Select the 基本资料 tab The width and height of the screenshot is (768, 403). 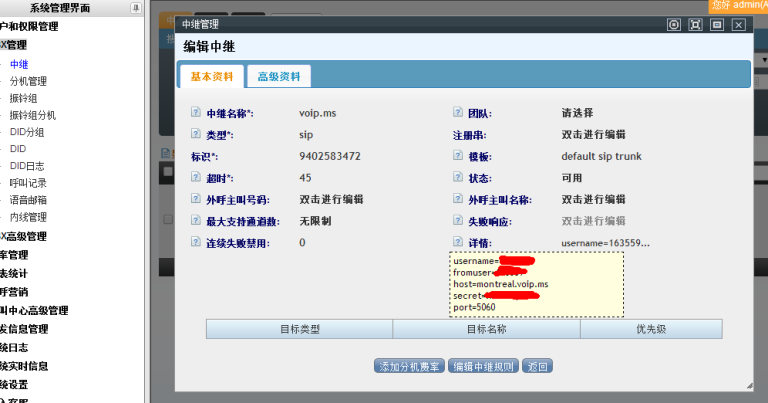click(210, 77)
